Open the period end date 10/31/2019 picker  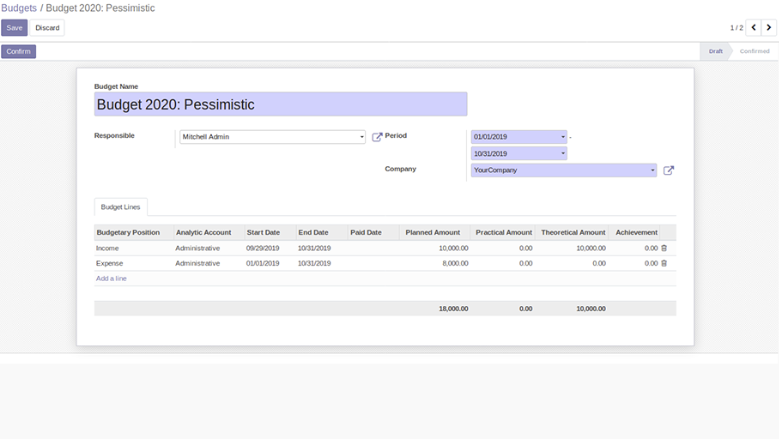(519, 154)
